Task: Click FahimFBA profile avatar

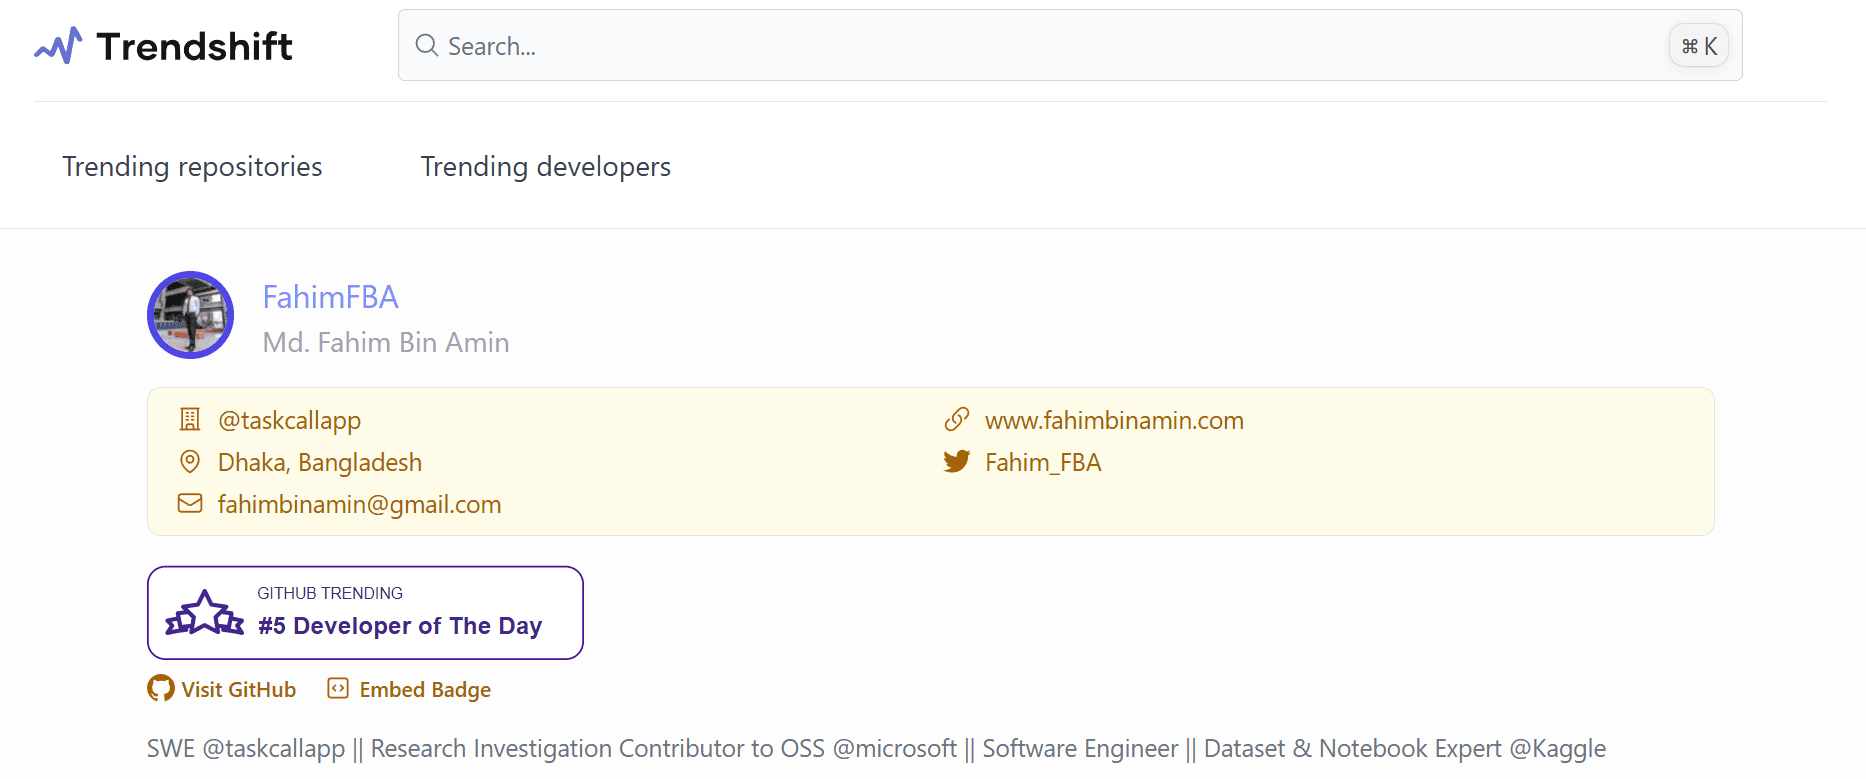Action: (x=190, y=315)
